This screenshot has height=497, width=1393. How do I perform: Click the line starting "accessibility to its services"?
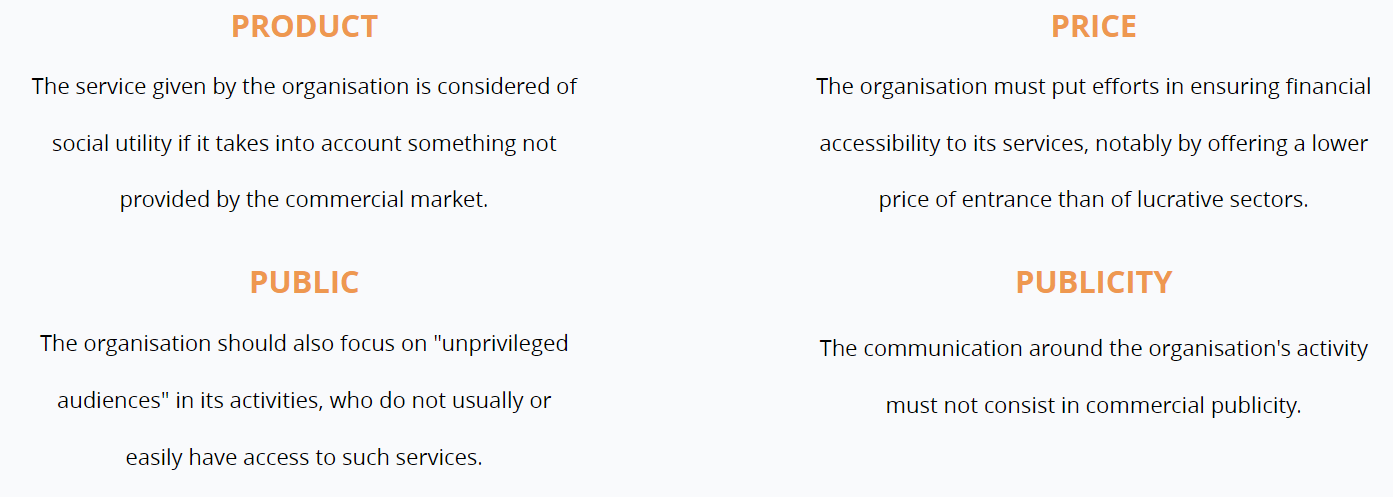[1093, 143]
